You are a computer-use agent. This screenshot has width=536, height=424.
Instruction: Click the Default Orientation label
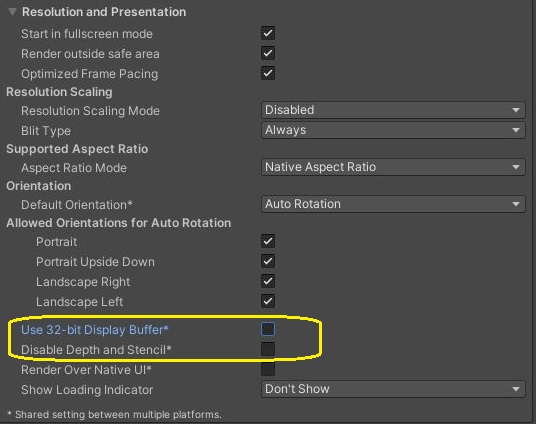coord(77,205)
